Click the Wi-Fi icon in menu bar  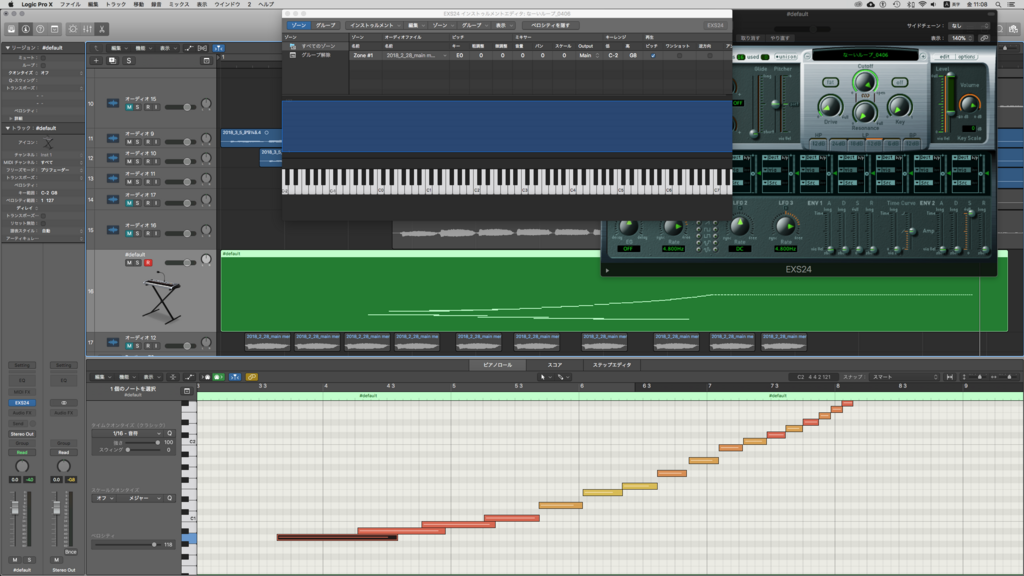(922, 4)
